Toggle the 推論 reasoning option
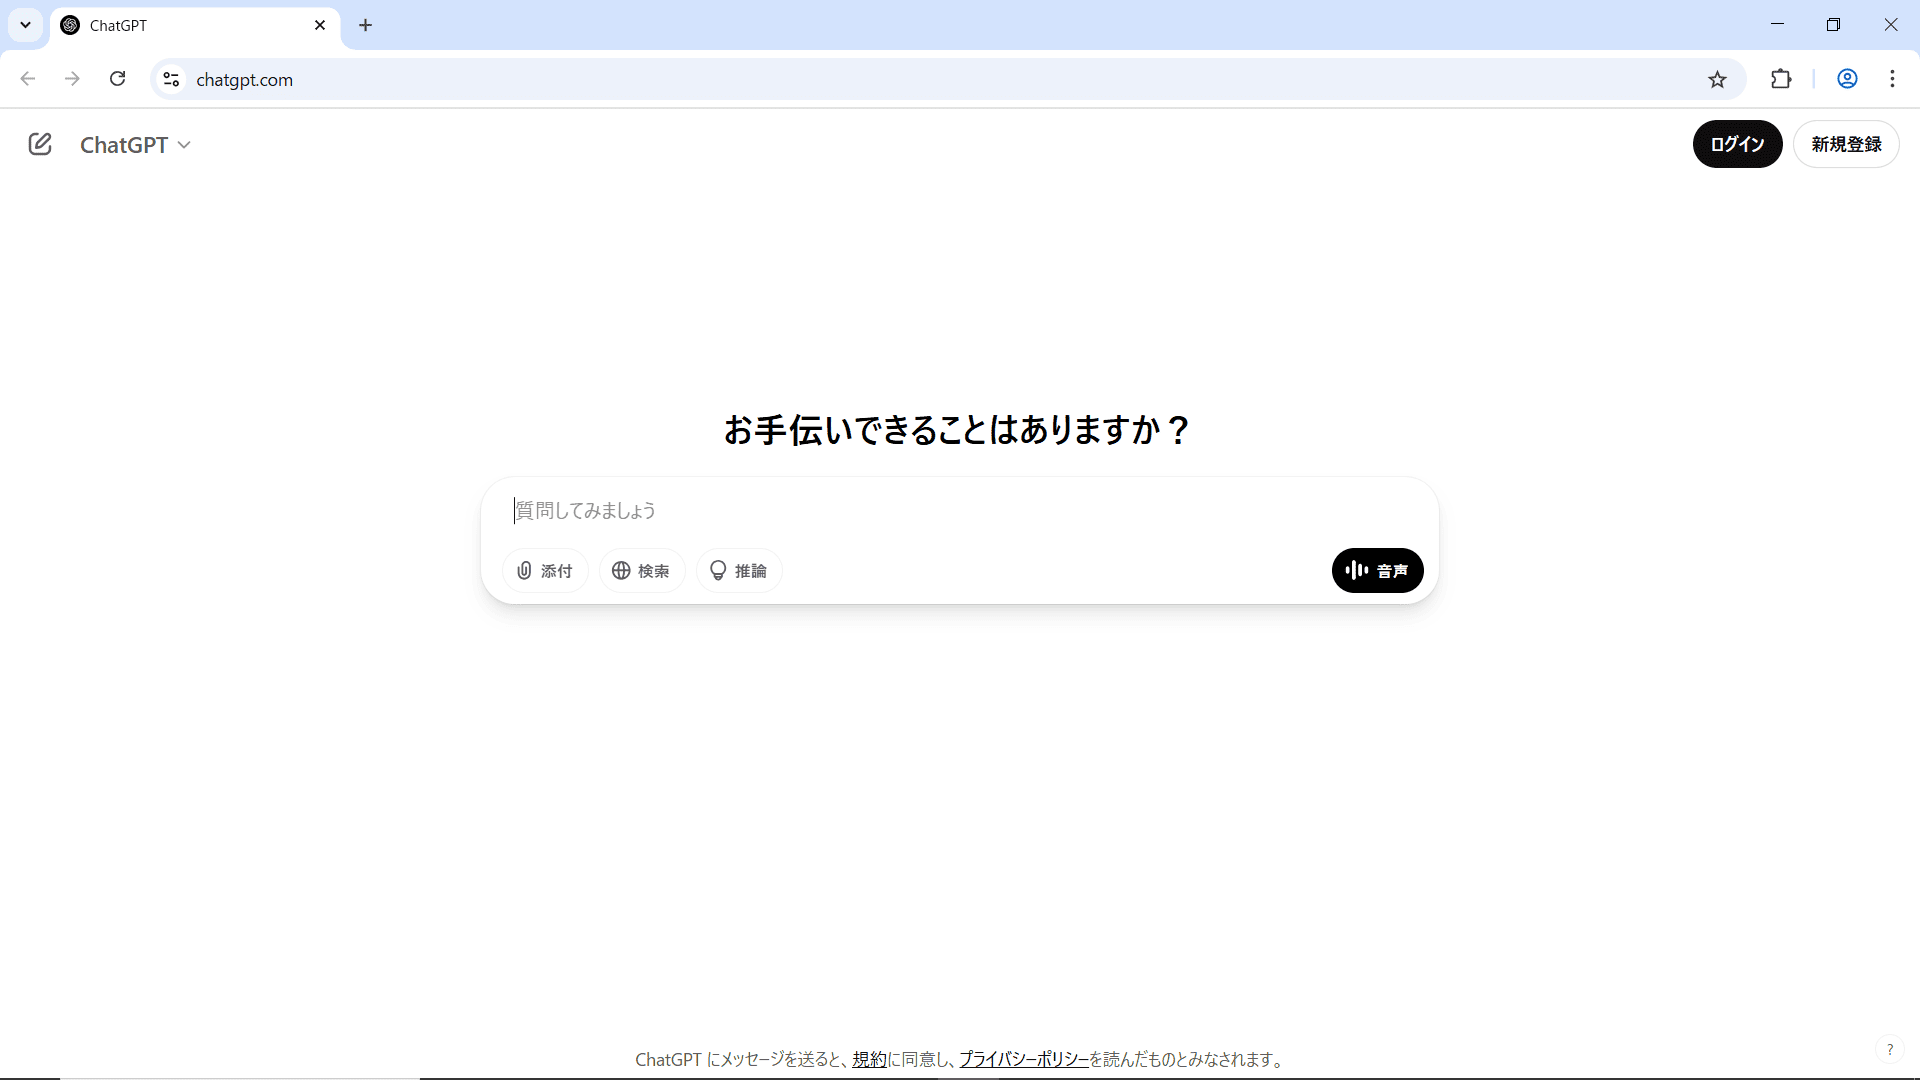 (739, 570)
